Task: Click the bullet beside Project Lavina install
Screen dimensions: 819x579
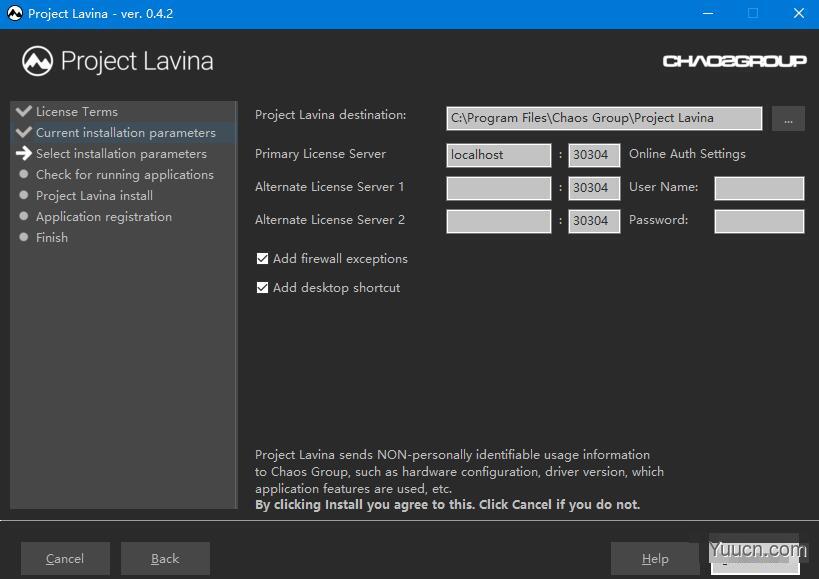Action: pos(24,195)
